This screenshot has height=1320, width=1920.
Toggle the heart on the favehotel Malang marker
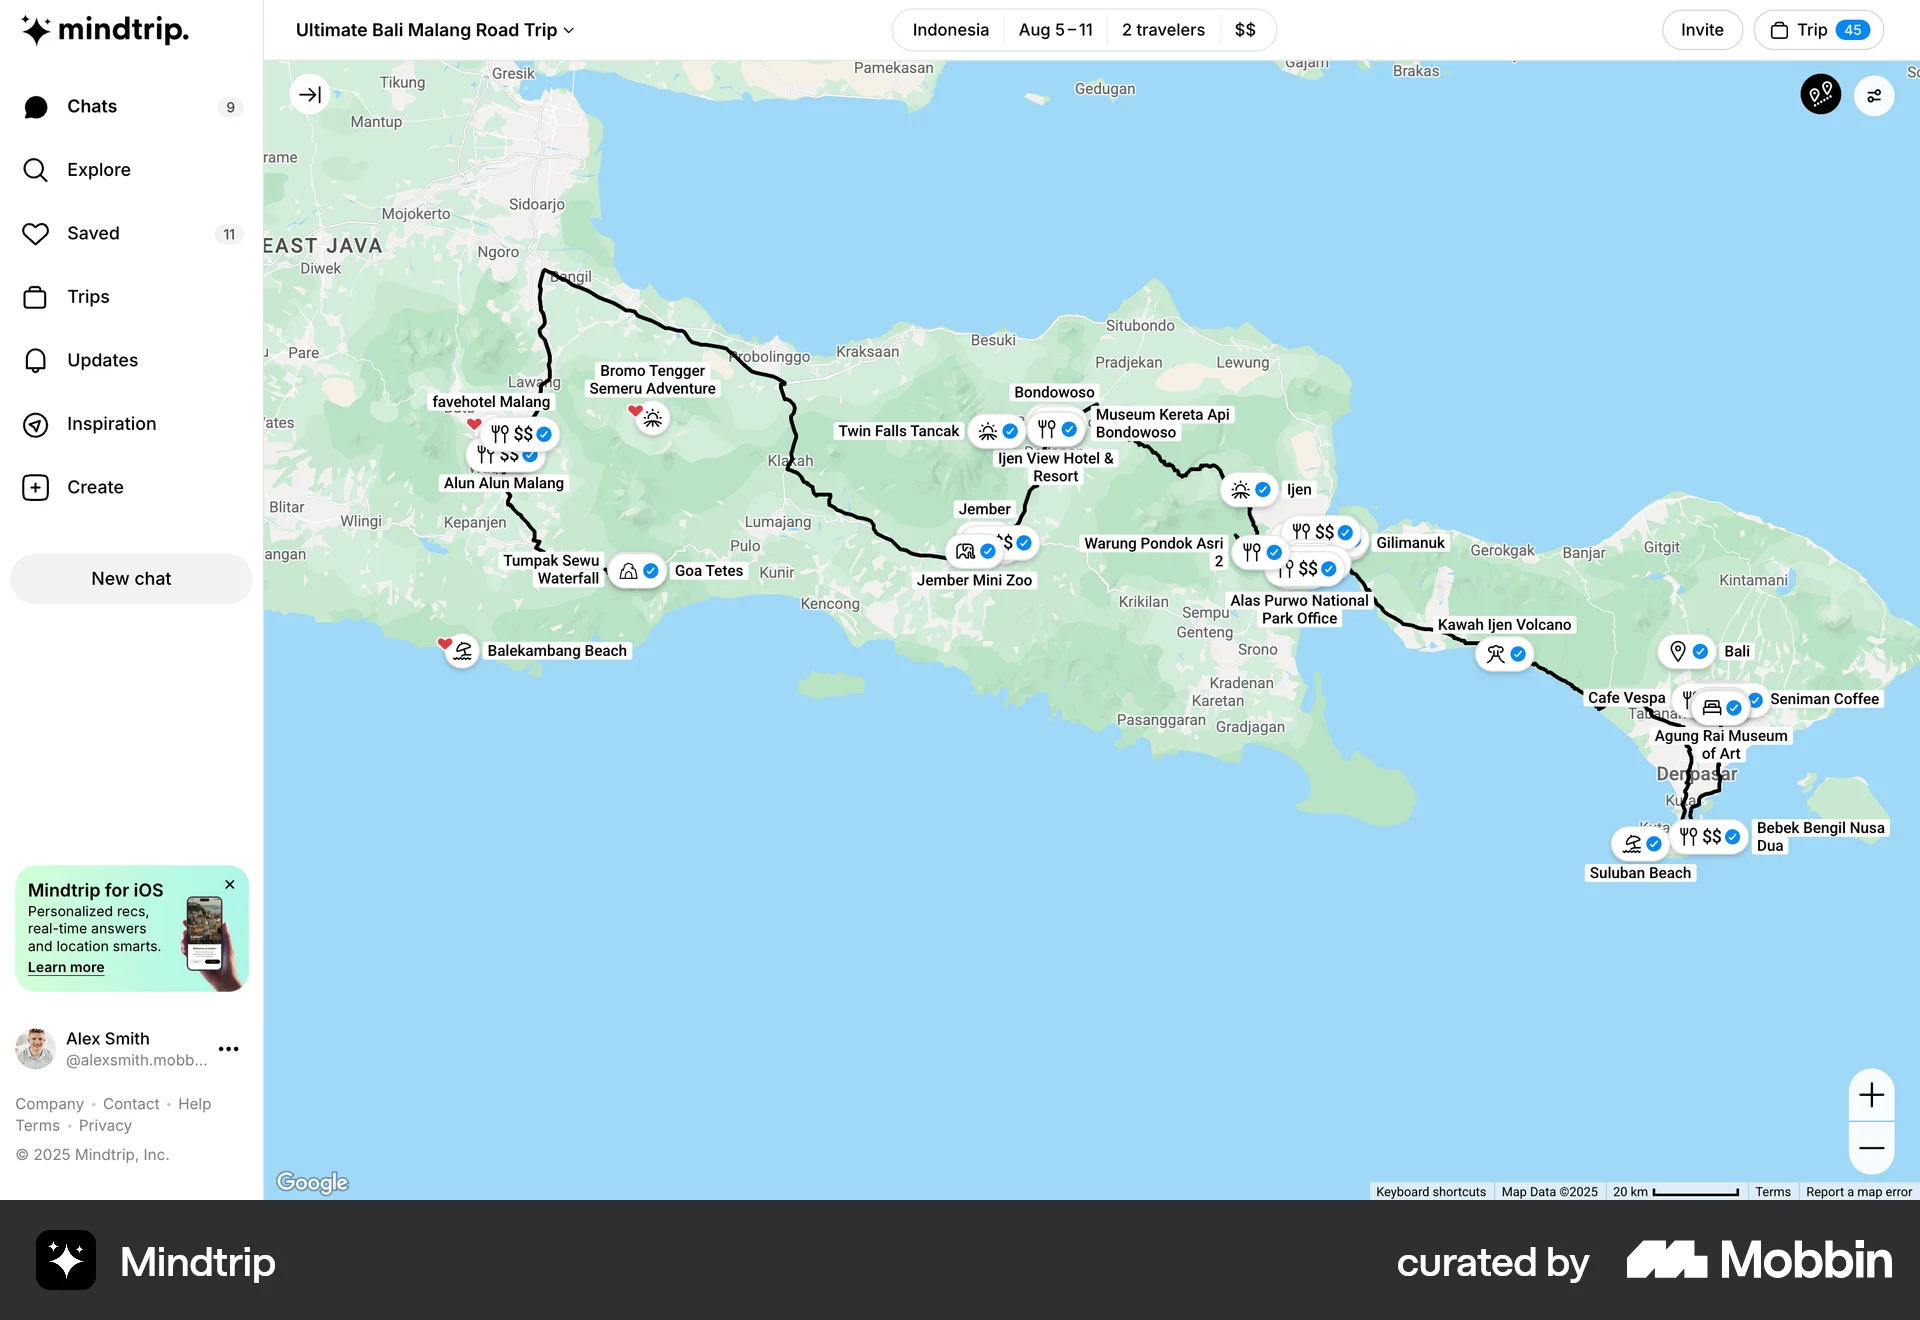[474, 425]
